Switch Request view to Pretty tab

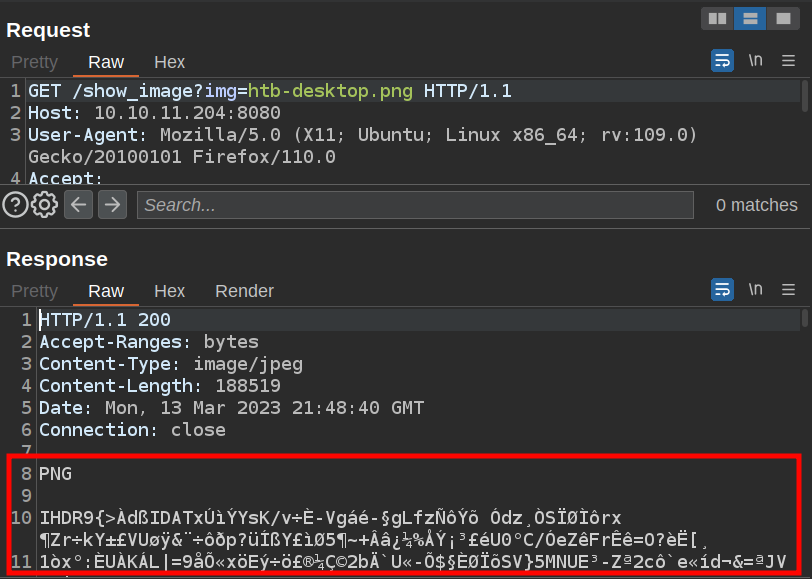(x=35, y=62)
